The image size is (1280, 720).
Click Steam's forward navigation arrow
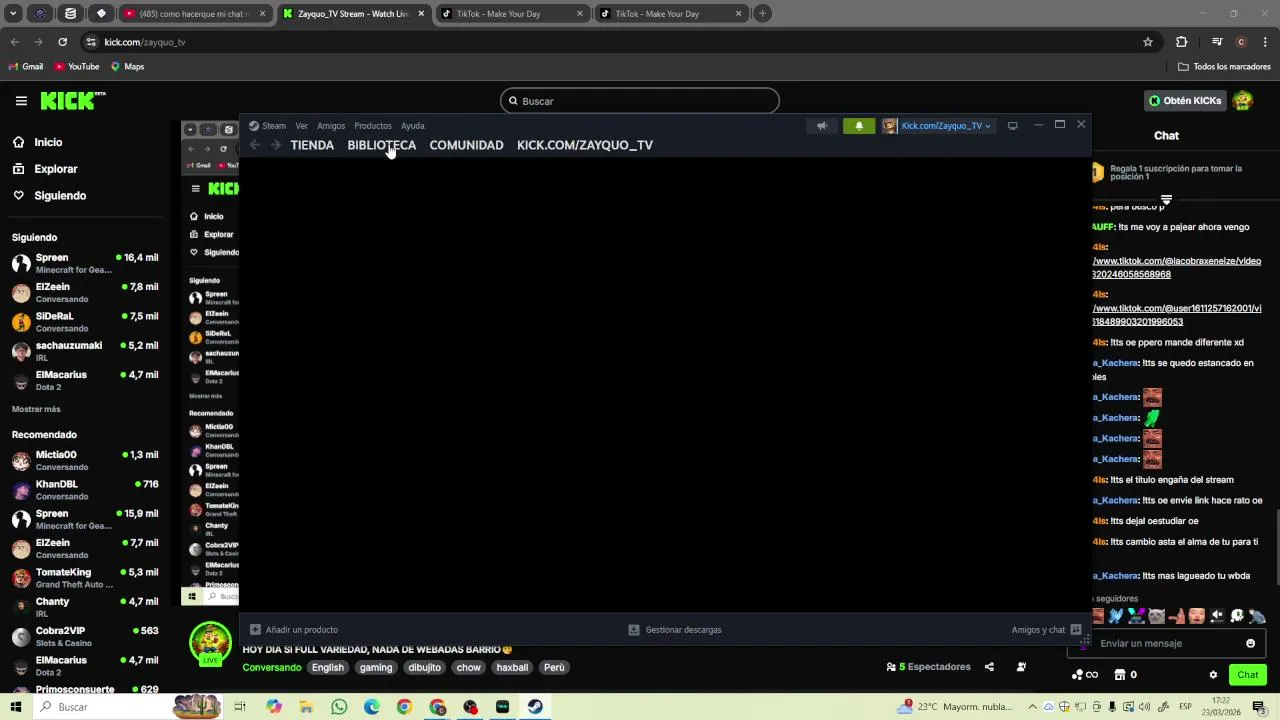[x=275, y=145]
